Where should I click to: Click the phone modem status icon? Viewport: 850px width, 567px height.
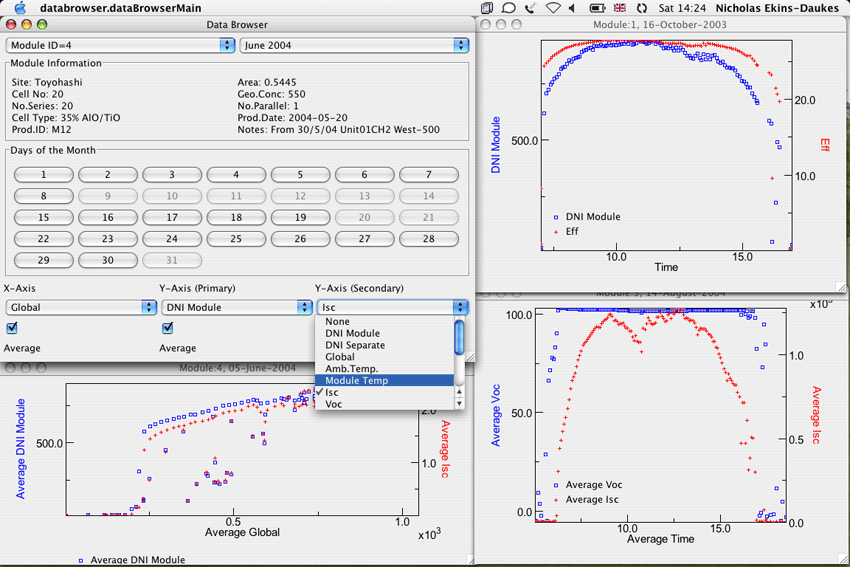(x=530, y=8)
